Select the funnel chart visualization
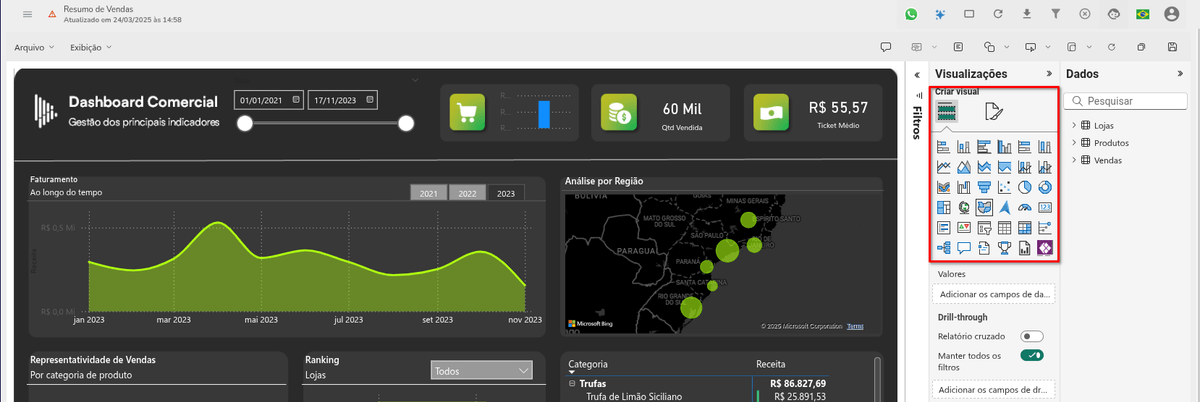1200x402 pixels. [985, 187]
